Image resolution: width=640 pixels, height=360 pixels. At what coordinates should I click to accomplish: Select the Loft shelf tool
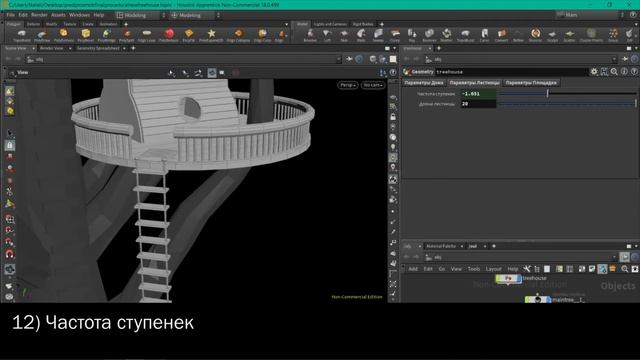[x=327, y=35]
